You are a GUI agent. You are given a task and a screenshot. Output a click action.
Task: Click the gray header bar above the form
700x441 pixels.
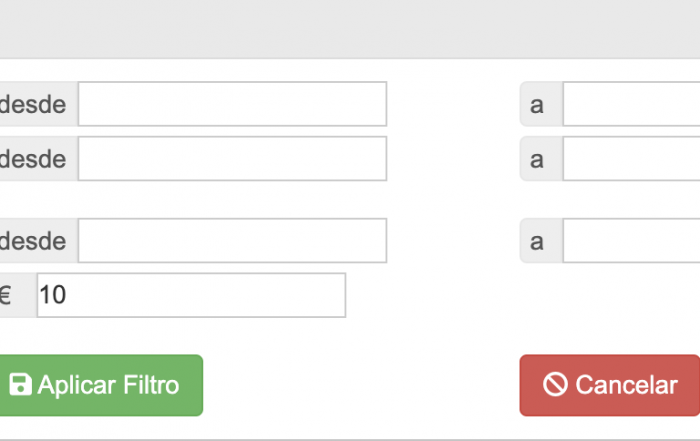(x=350, y=28)
